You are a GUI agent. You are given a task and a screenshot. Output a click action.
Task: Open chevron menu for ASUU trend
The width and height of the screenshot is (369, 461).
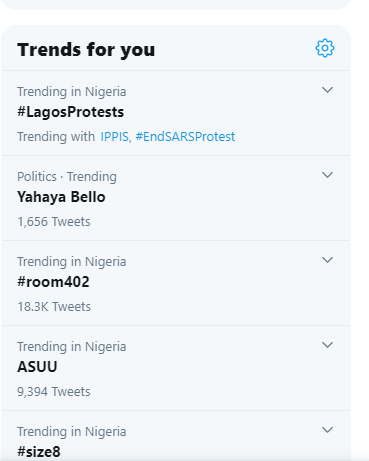point(327,345)
